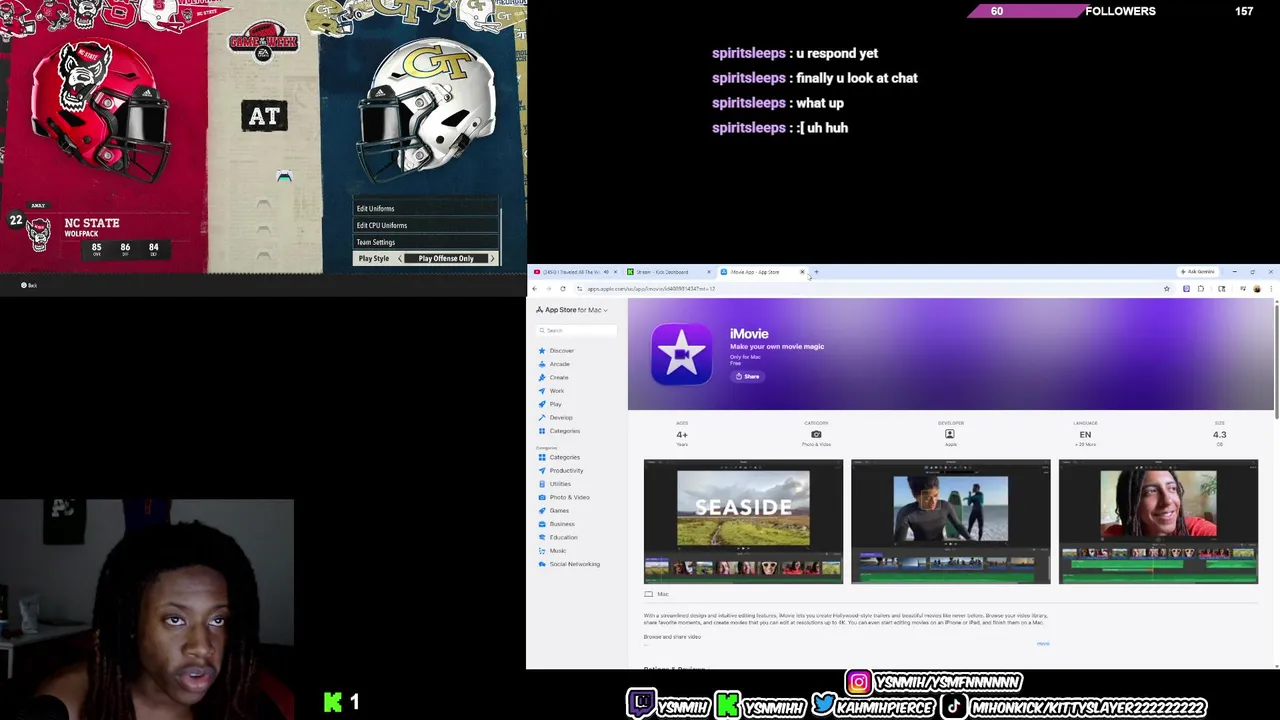Click the iMovie app icon

pos(681,354)
